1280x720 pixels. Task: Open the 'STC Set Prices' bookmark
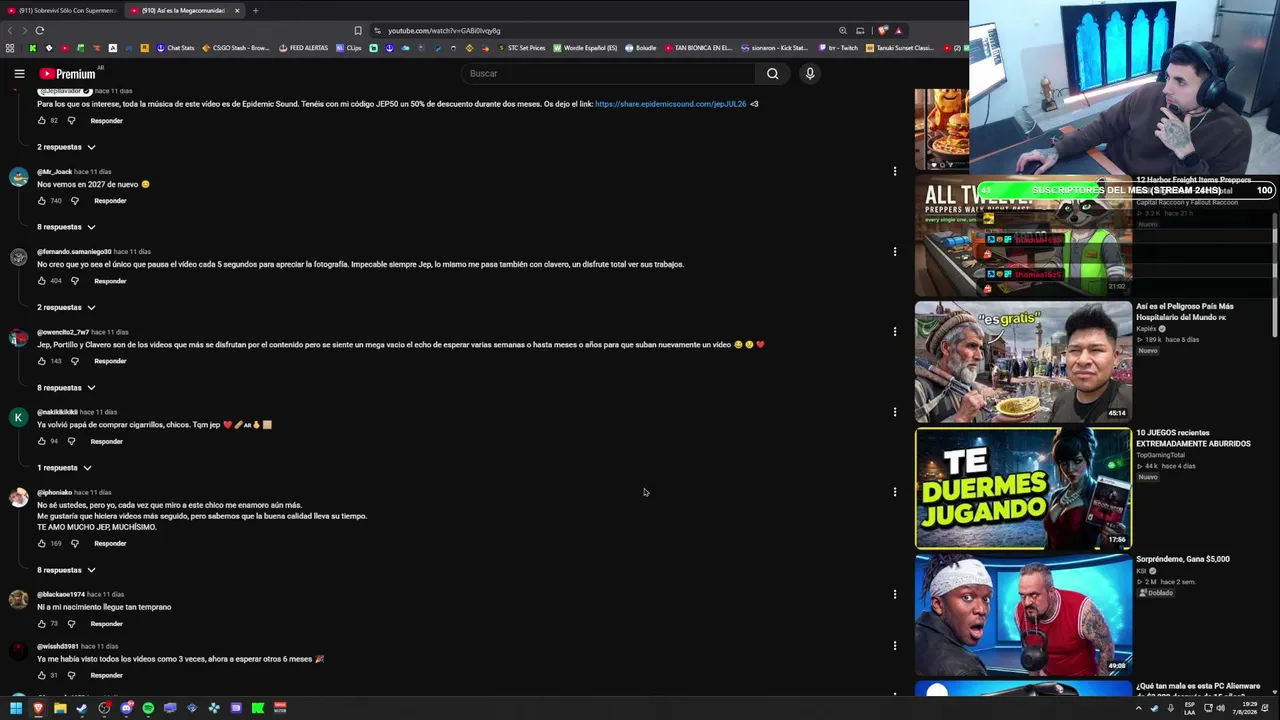(x=521, y=48)
